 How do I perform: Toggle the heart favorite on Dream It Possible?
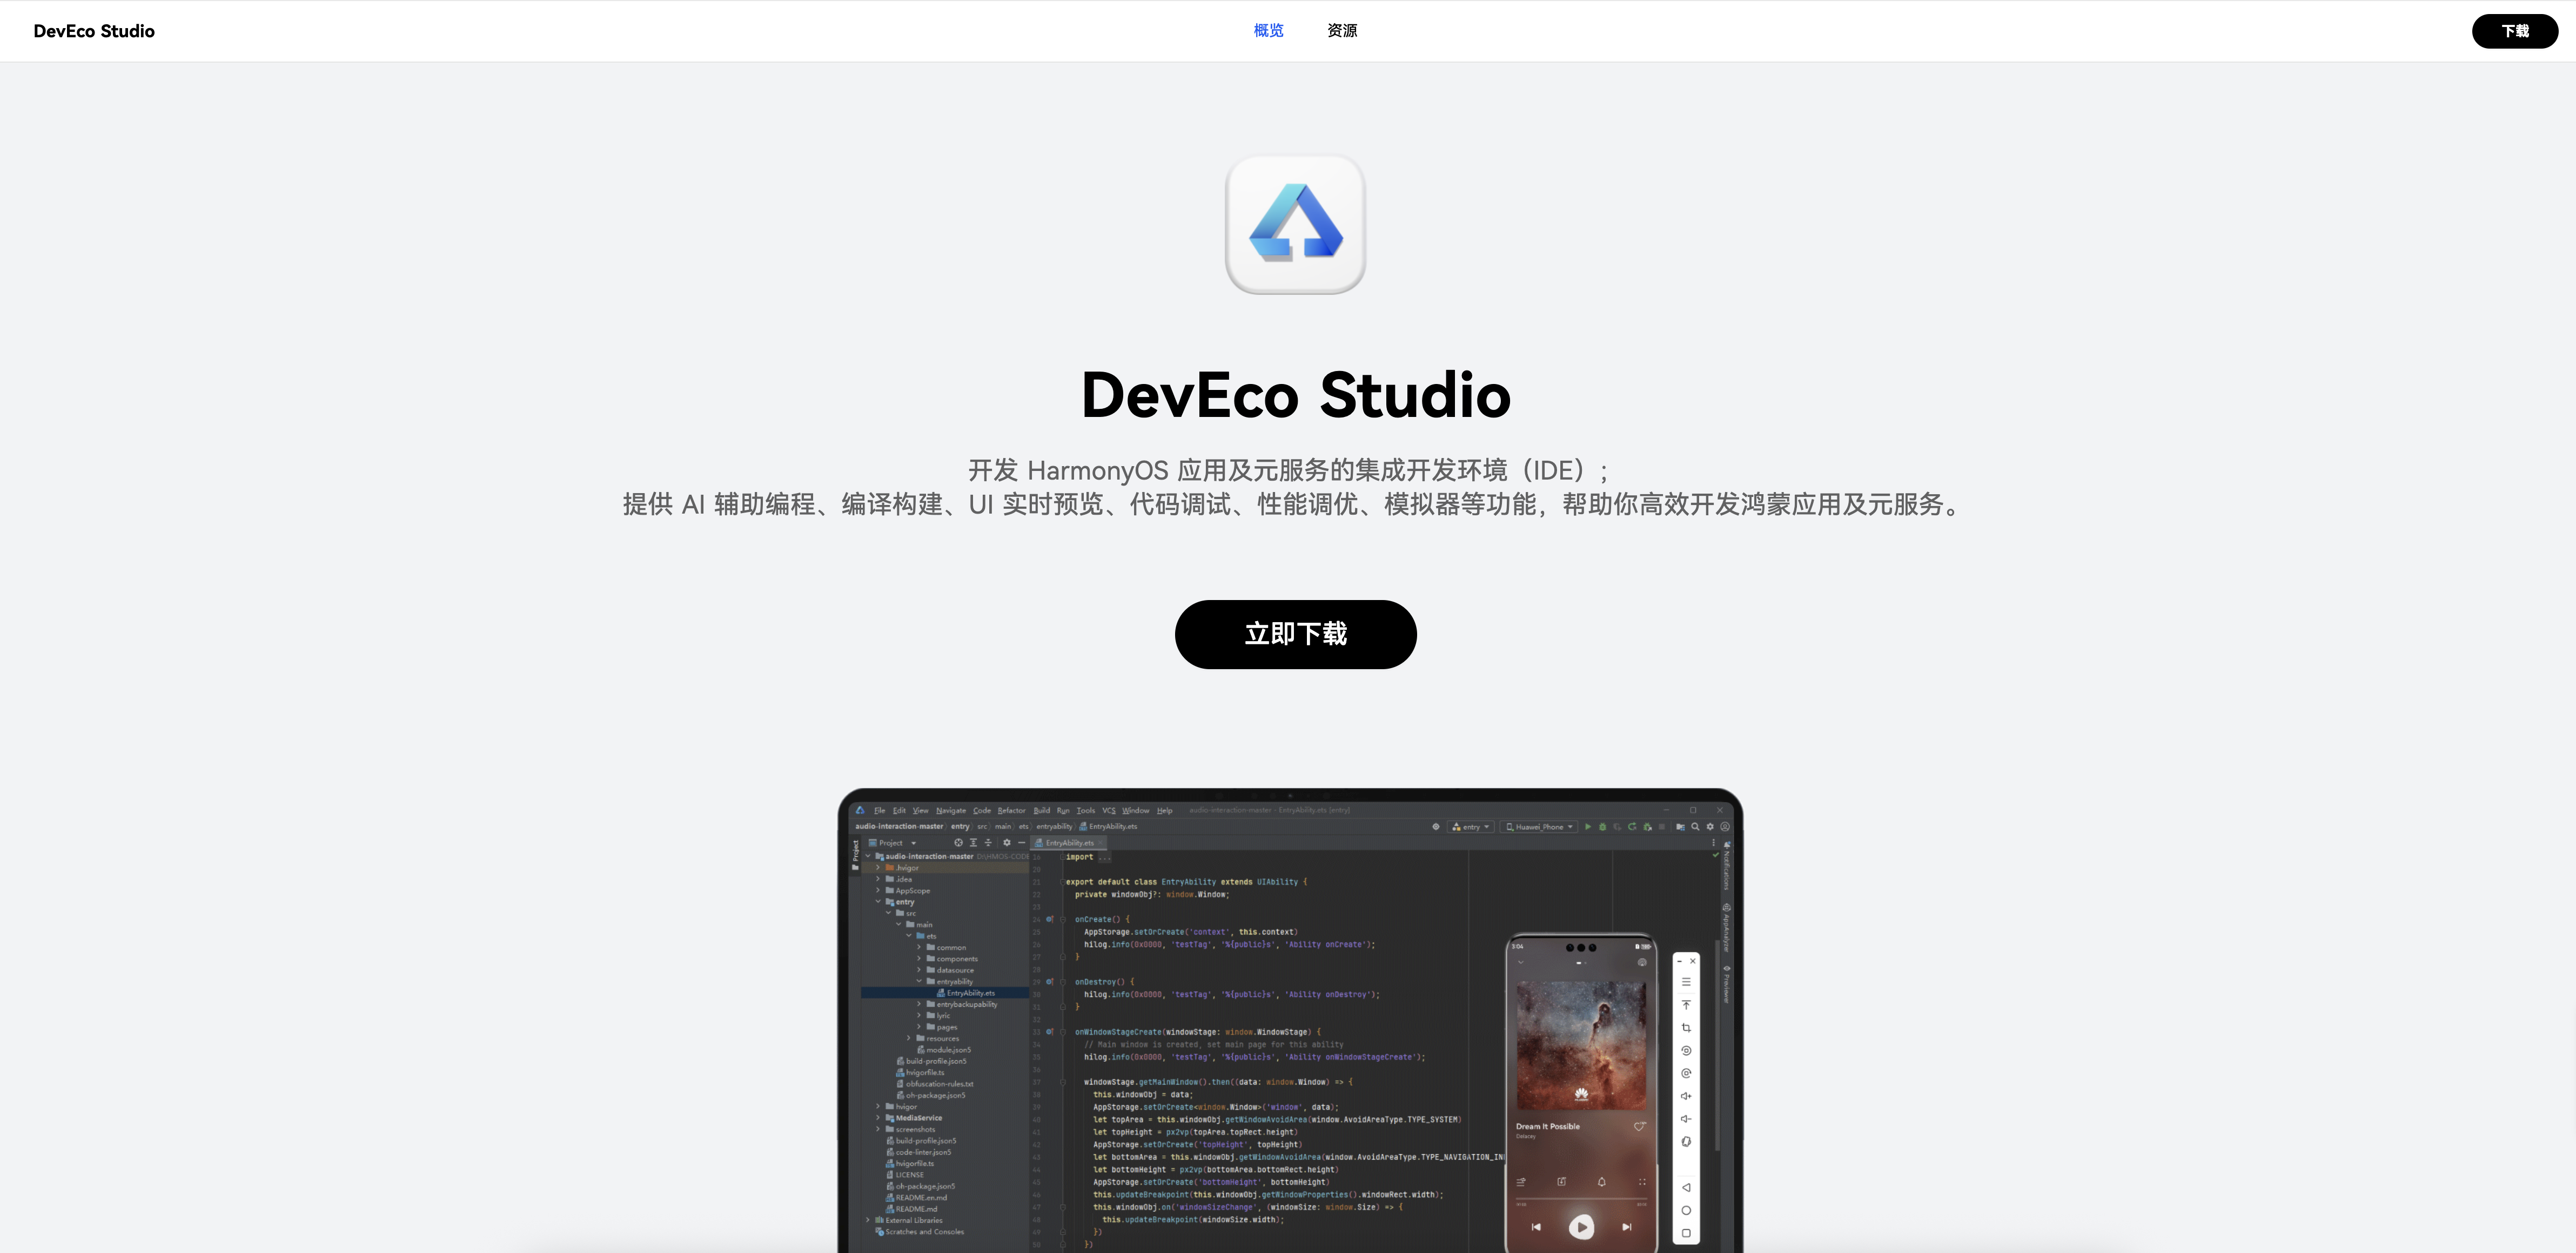click(1639, 1127)
